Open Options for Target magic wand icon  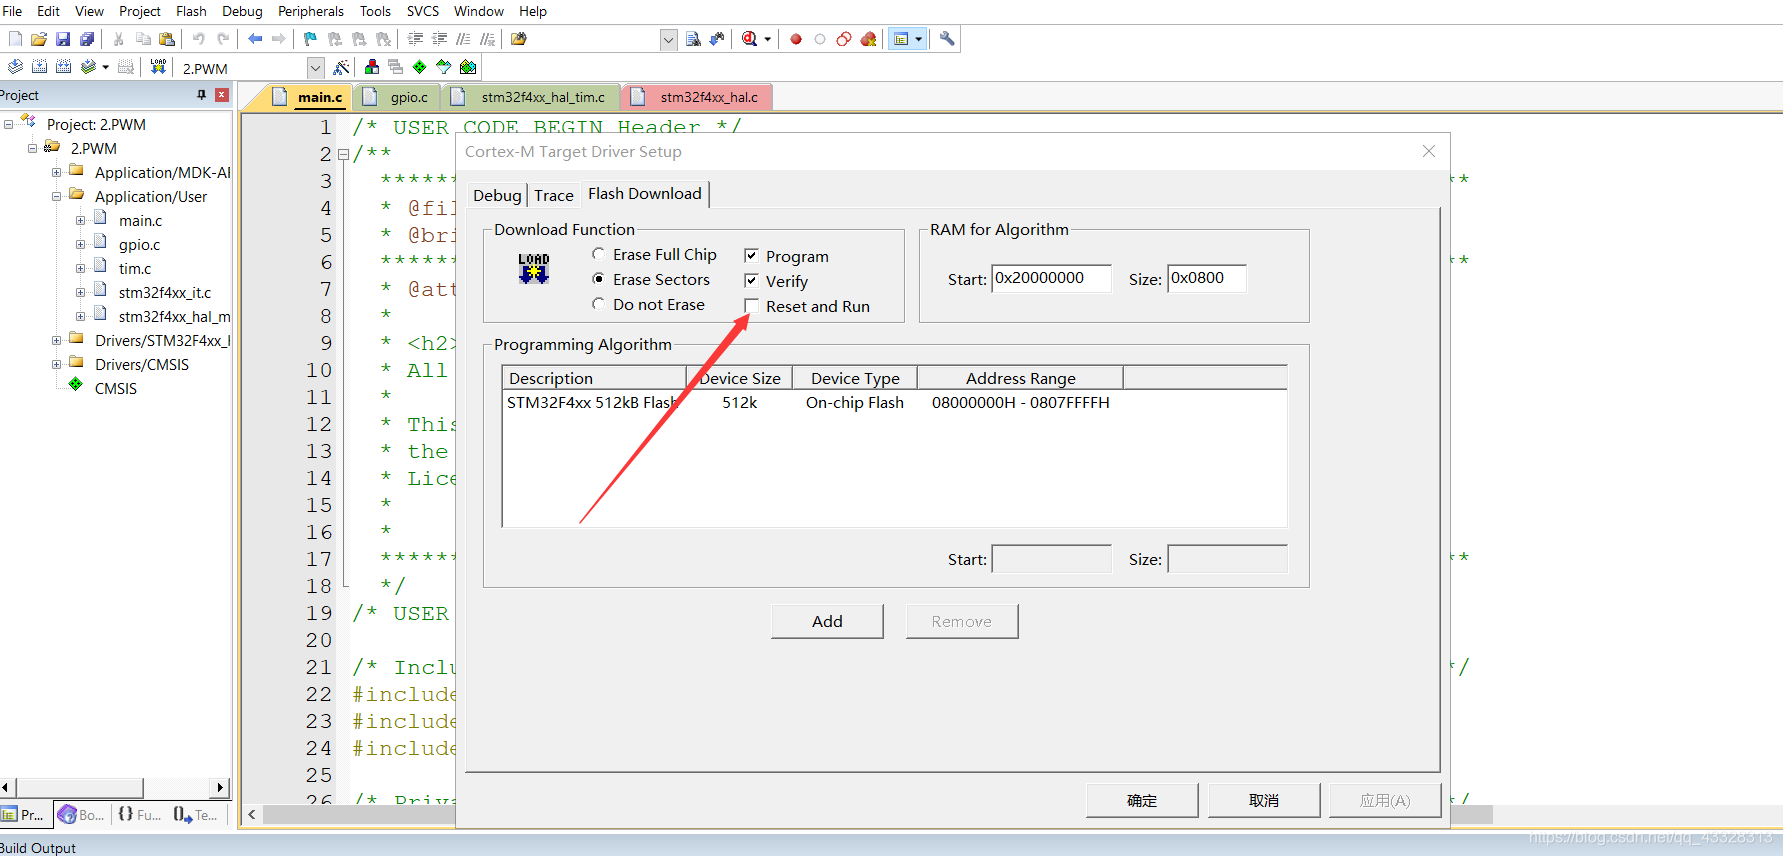click(x=341, y=67)
